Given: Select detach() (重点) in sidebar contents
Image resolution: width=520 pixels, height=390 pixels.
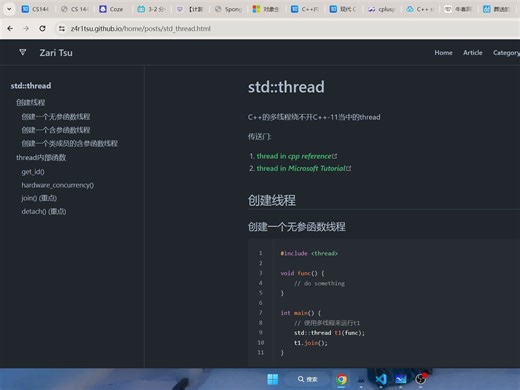Looking at the screenshot, I should [44, 211].
